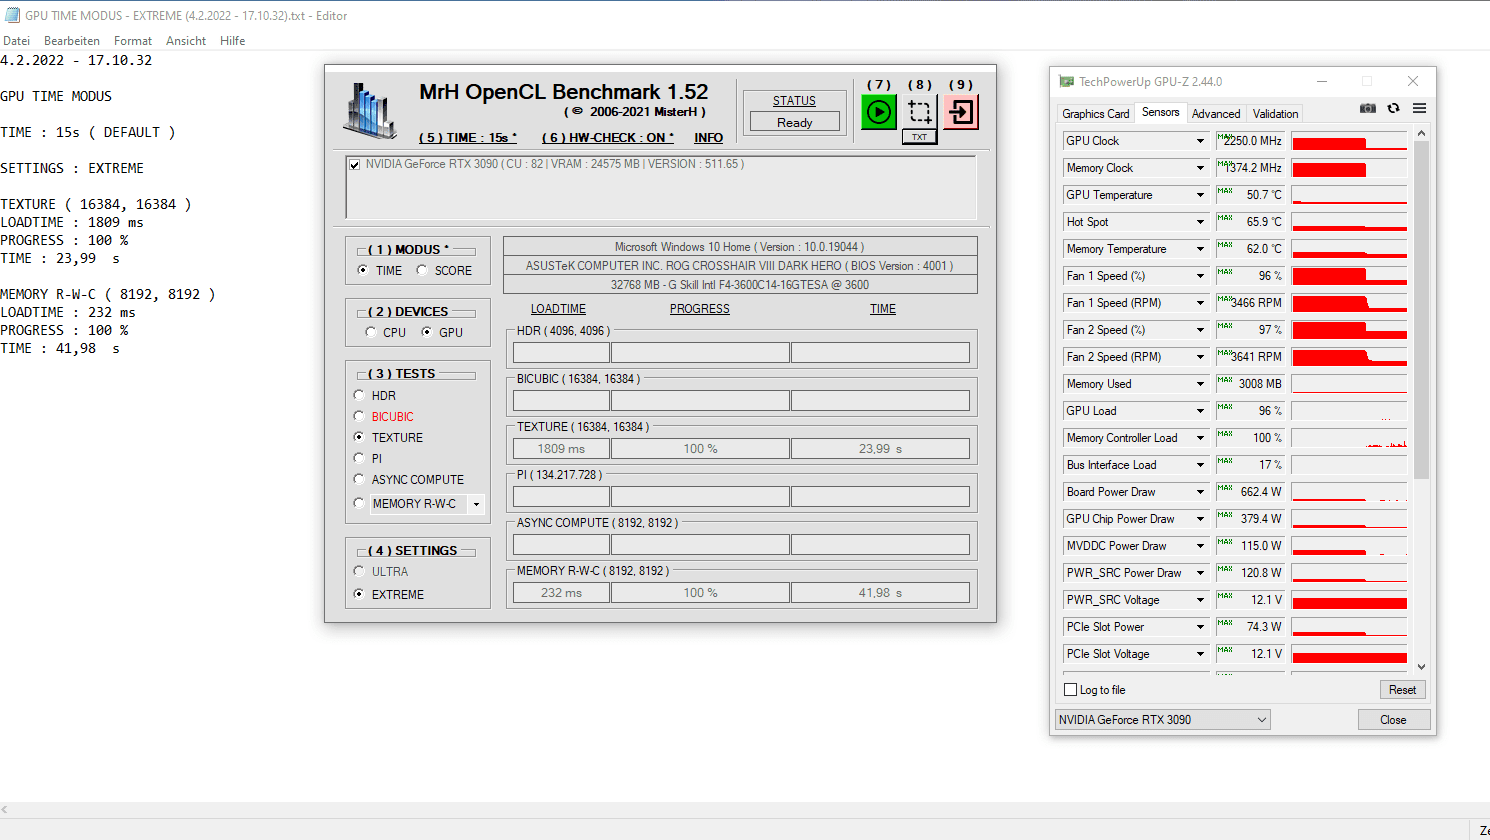Click the pink exit icon

tap(961, 112)
